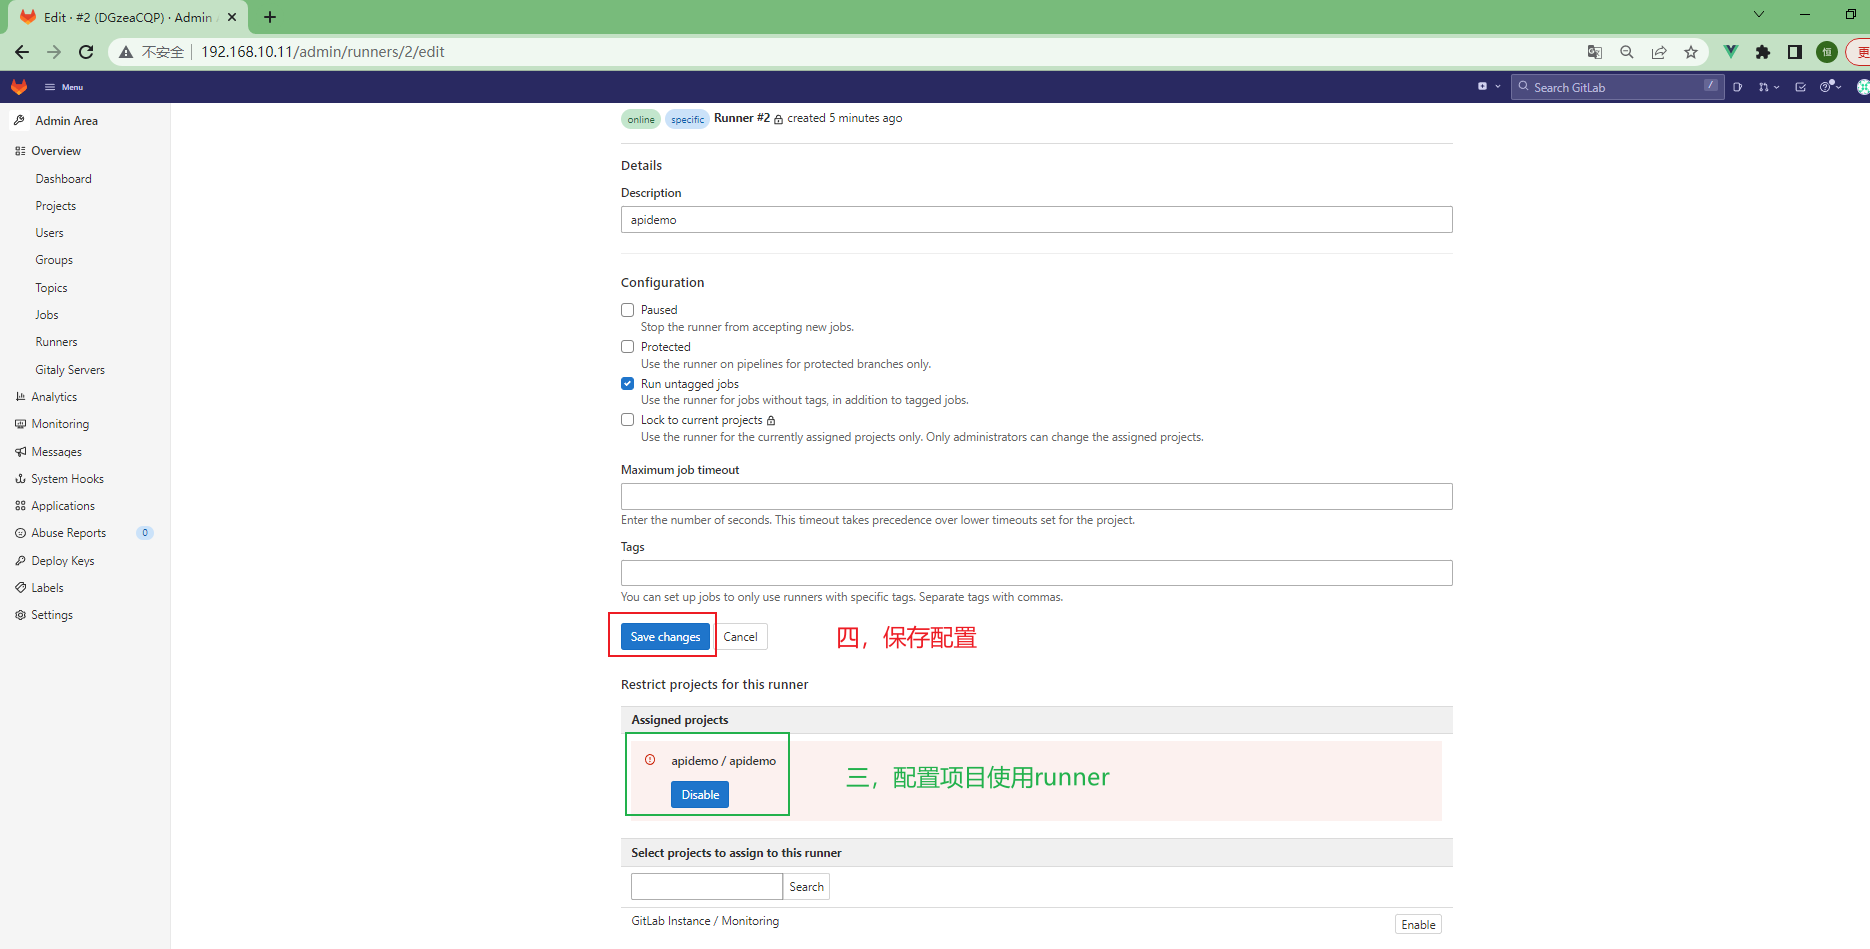
Task: Go to Groups in sidebar
Action: click(54, 260)
